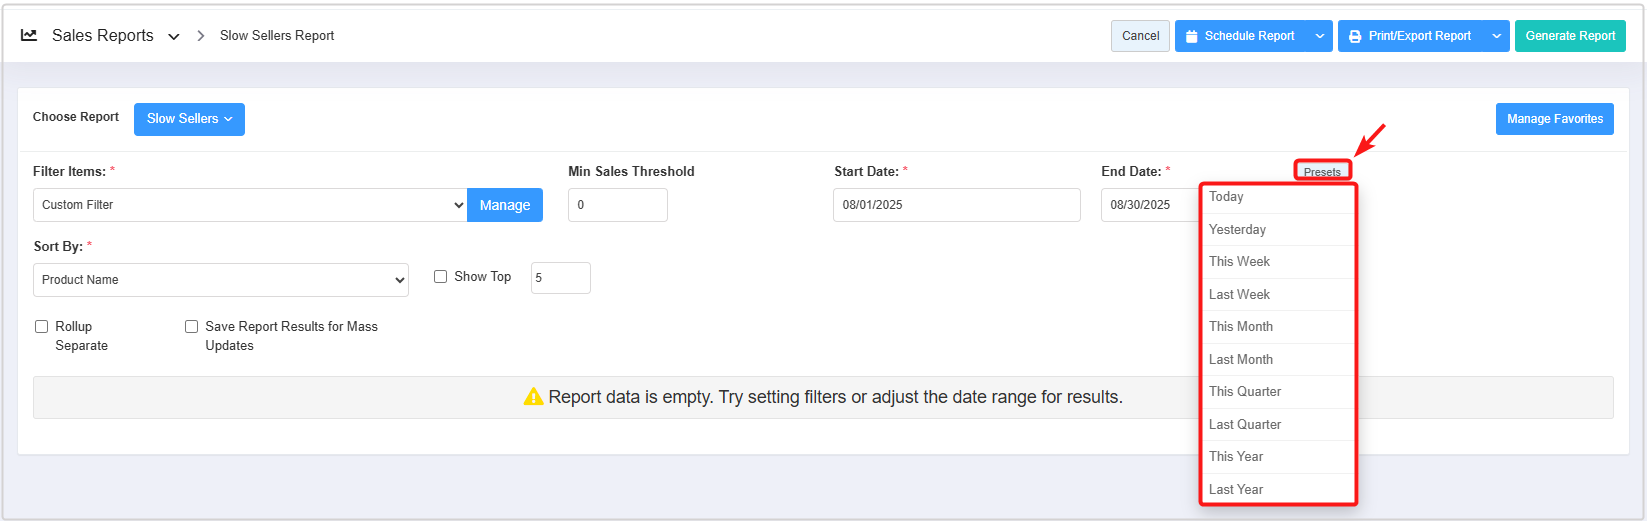Select the Last Year preset

coord(1235,489)
